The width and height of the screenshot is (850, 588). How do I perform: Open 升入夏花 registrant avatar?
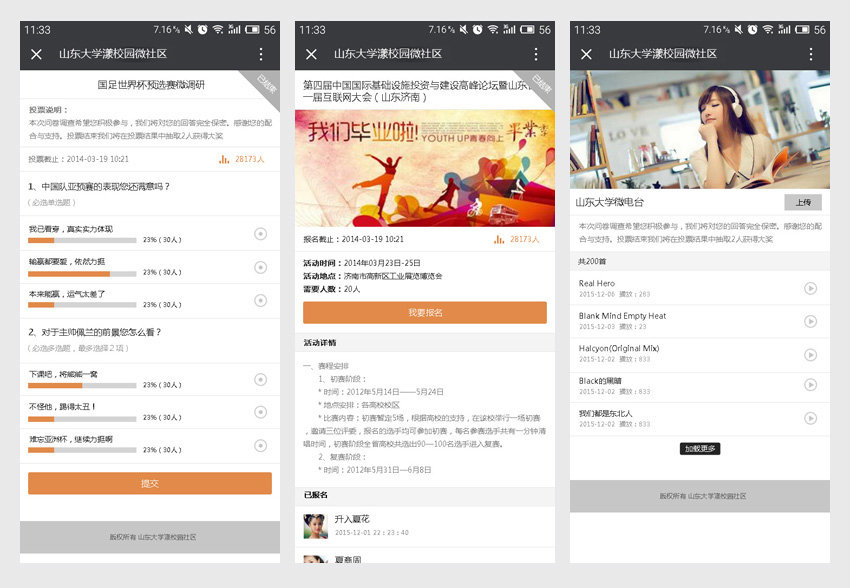coord(315,525)
